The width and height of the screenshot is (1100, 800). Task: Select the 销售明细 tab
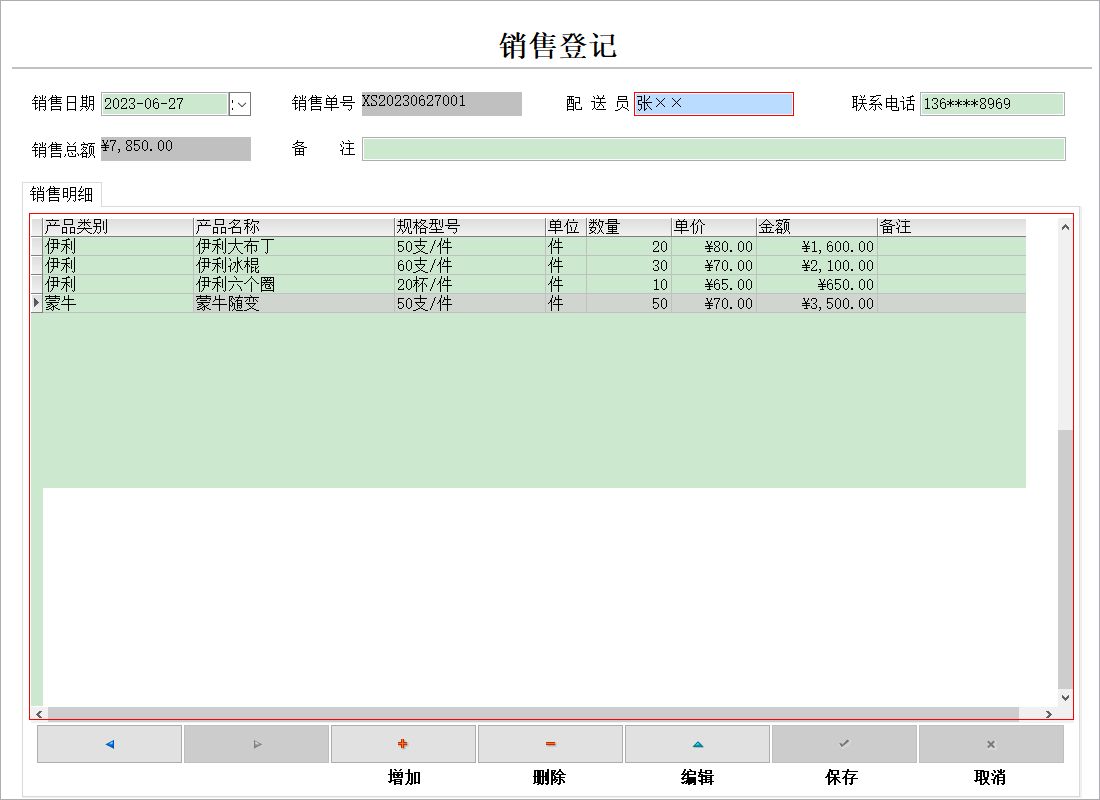(62, 194)
